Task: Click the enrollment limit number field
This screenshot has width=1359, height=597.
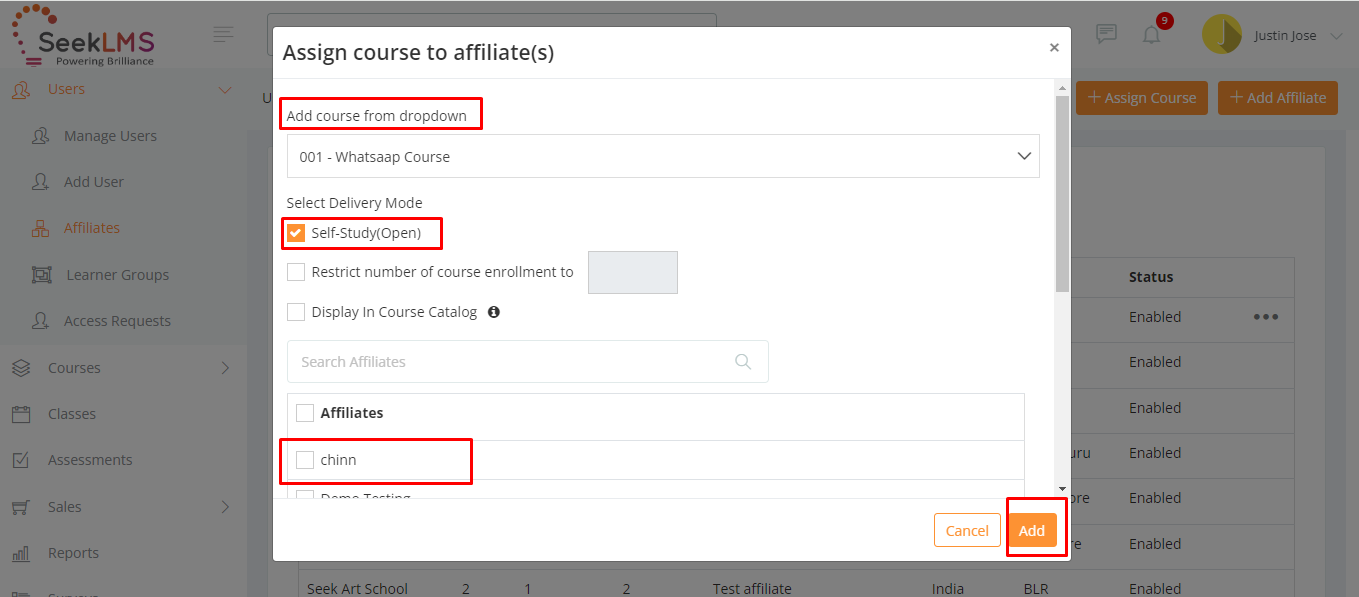Action: coord(633,272)
